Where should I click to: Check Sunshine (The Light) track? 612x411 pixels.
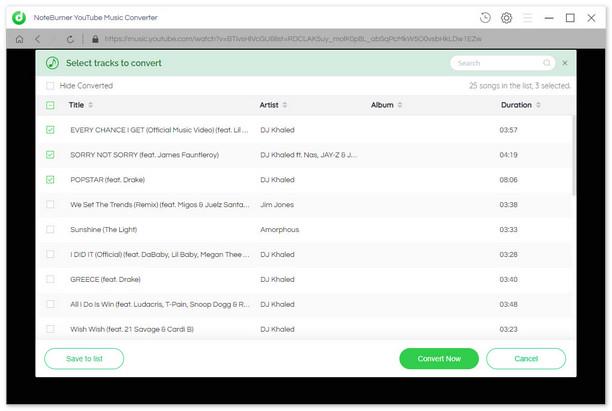(x=50, y=230)
